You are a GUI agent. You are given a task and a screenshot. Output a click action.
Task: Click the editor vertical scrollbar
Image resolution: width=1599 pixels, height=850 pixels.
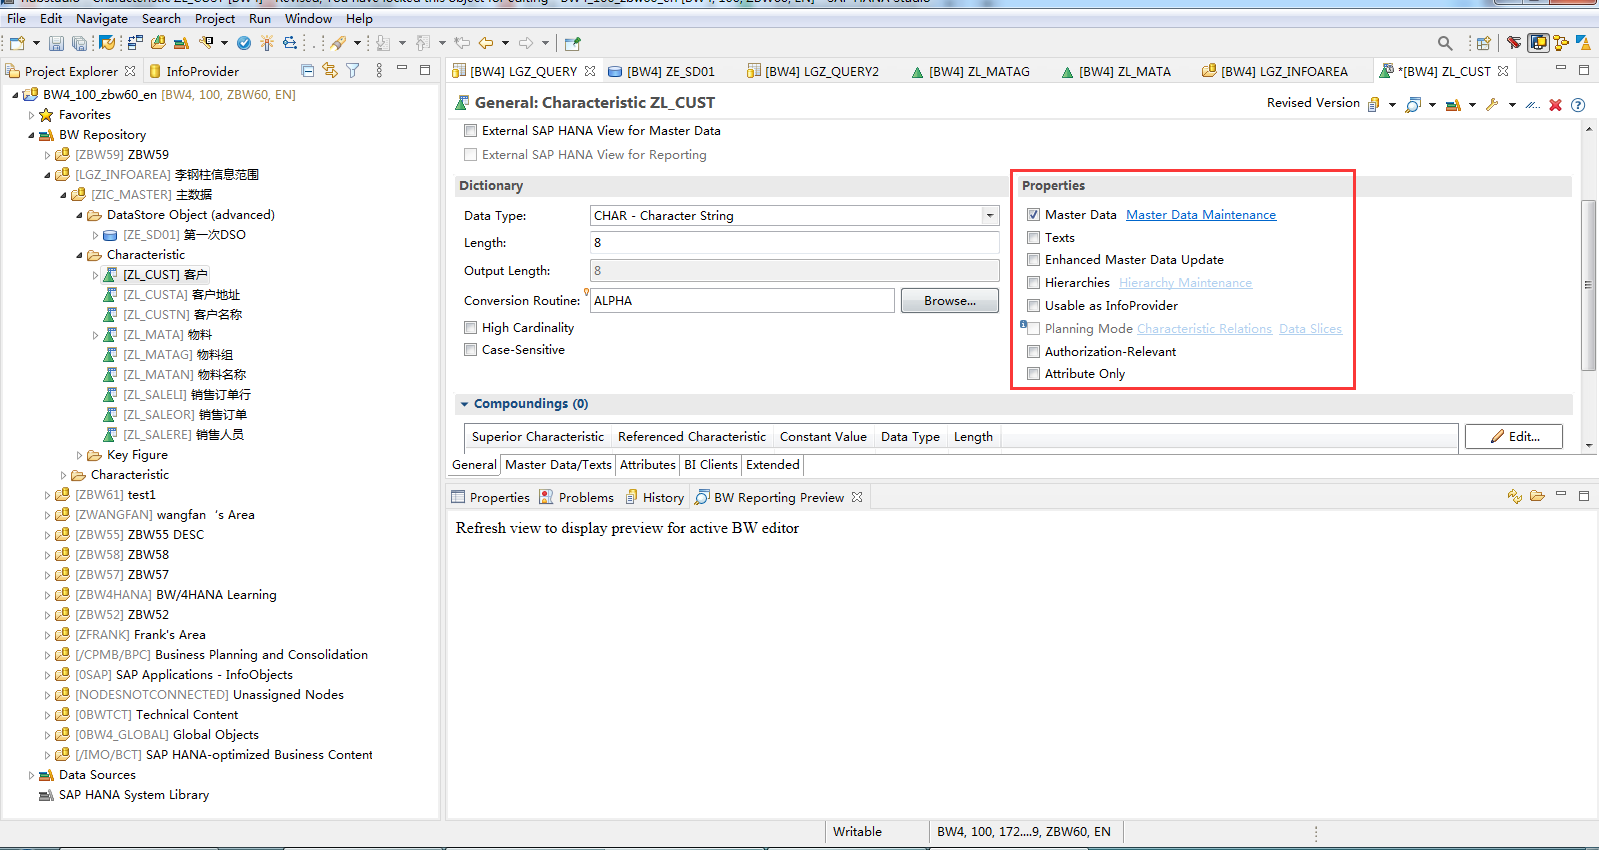coord(1589,285)
